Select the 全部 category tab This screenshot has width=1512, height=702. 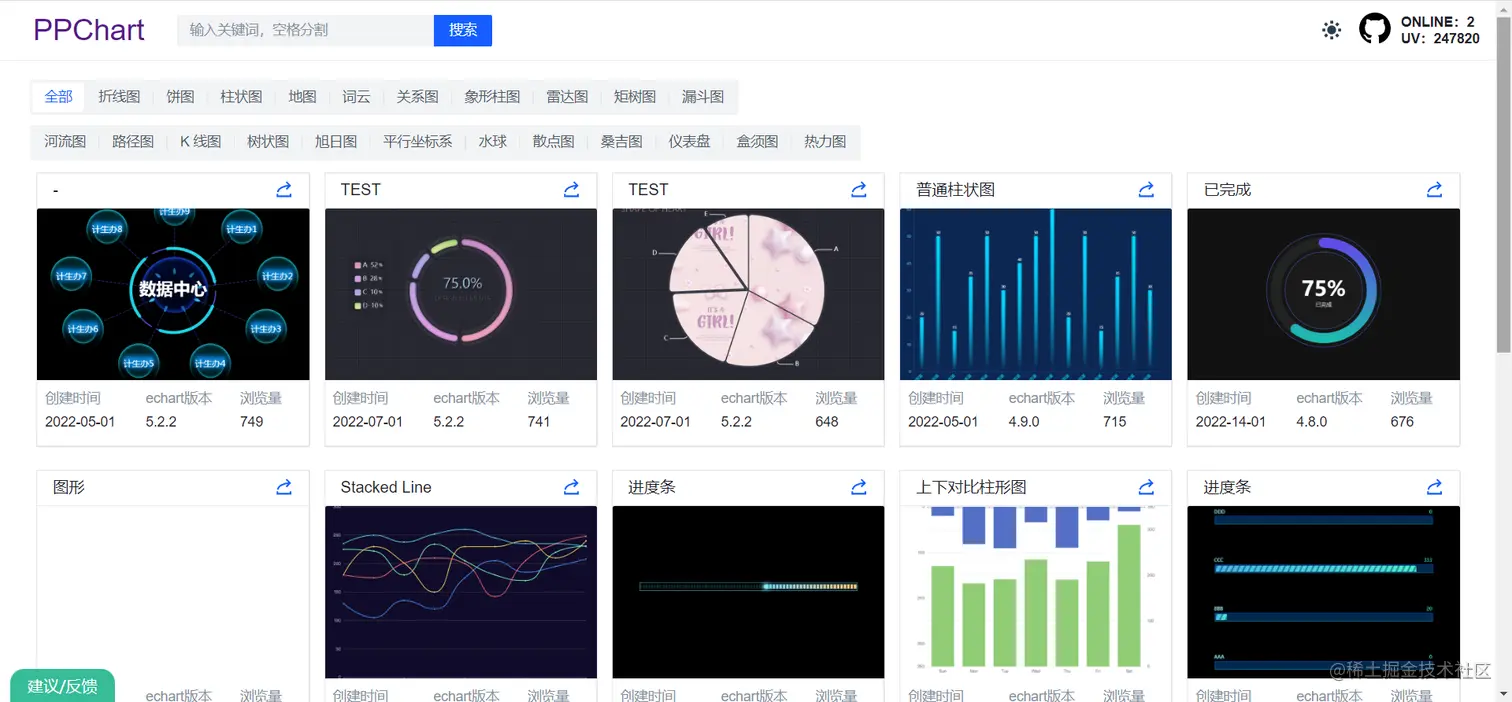click(x=59, y=97)
